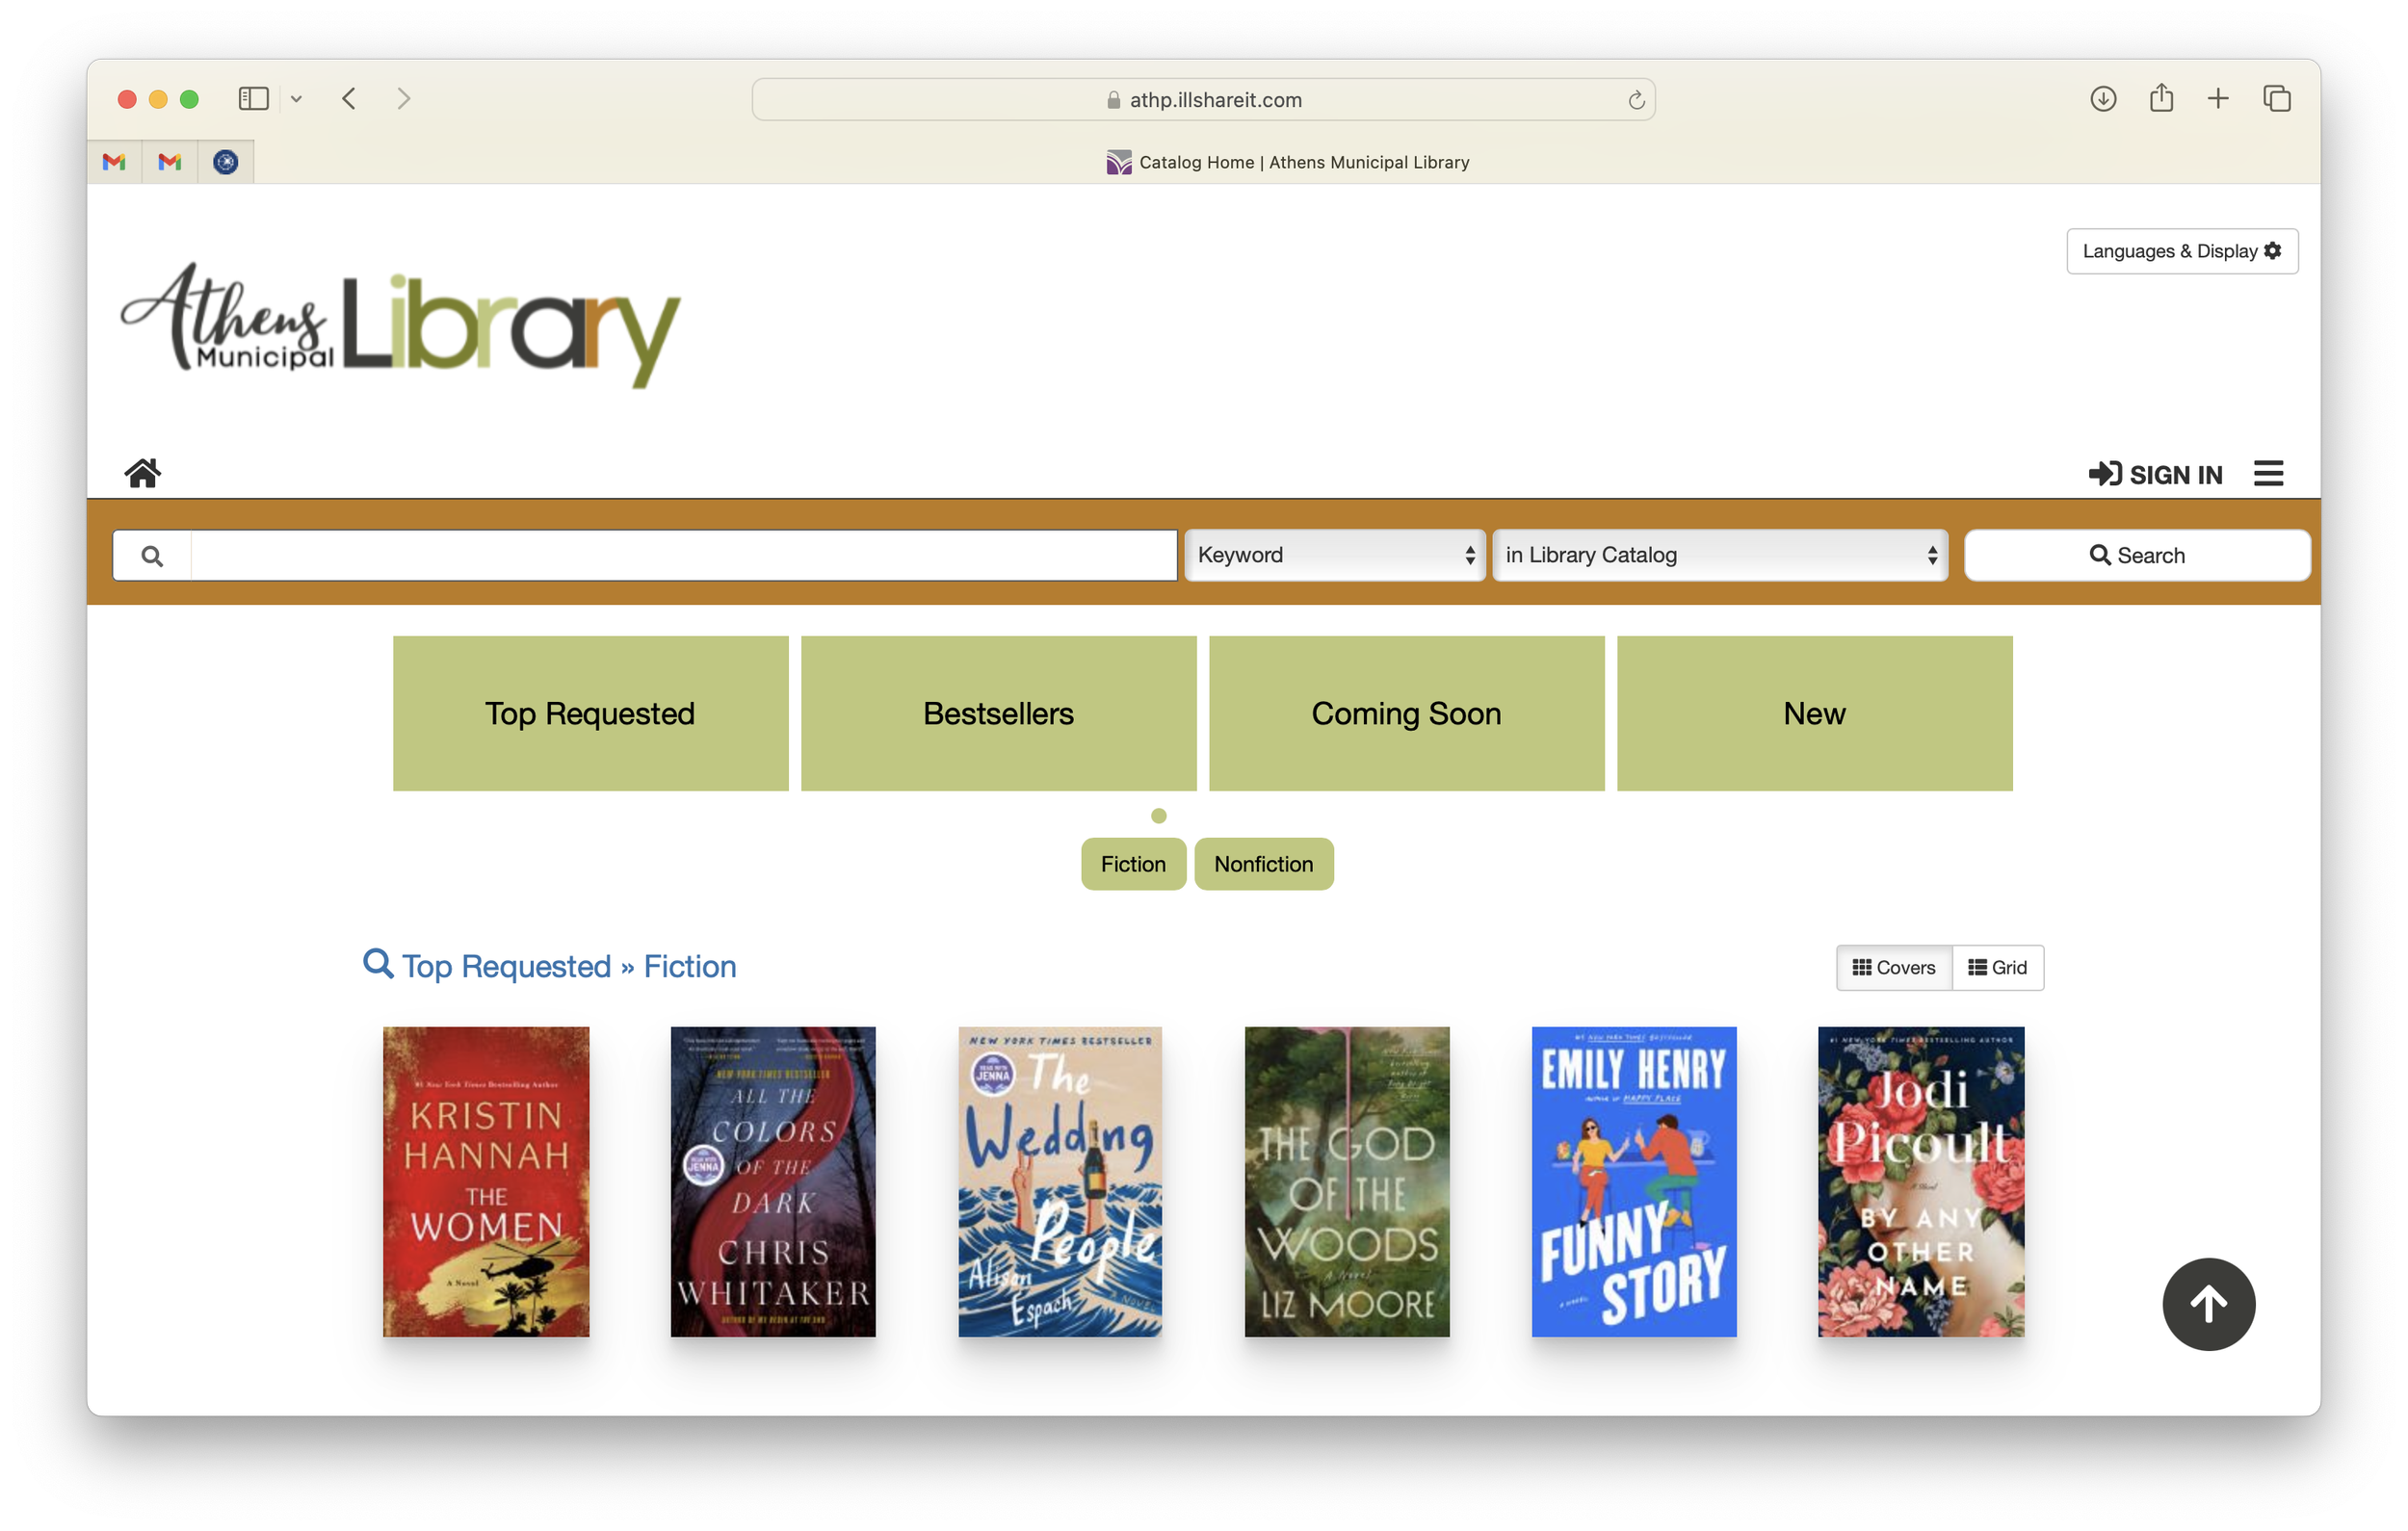Select the Coming Soon category tab
This screenshot has width=2408, height=1531.
1406,713
